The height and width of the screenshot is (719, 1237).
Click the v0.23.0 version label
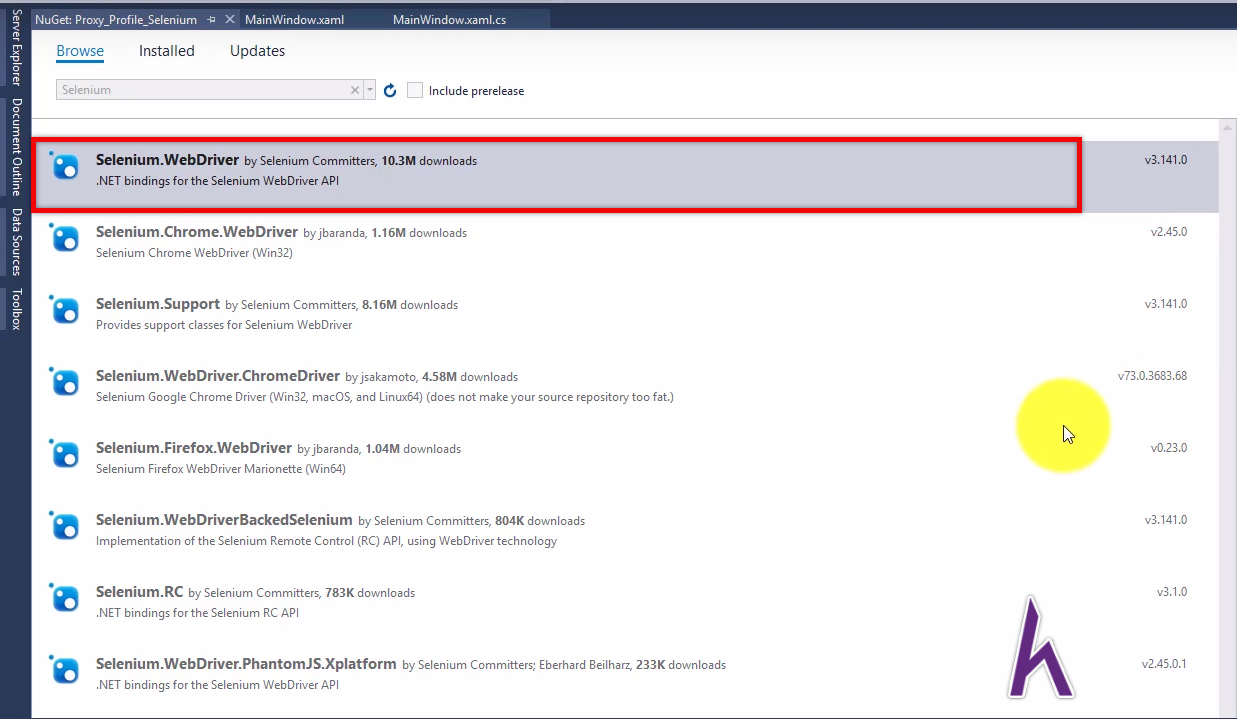coord(1169,448)
